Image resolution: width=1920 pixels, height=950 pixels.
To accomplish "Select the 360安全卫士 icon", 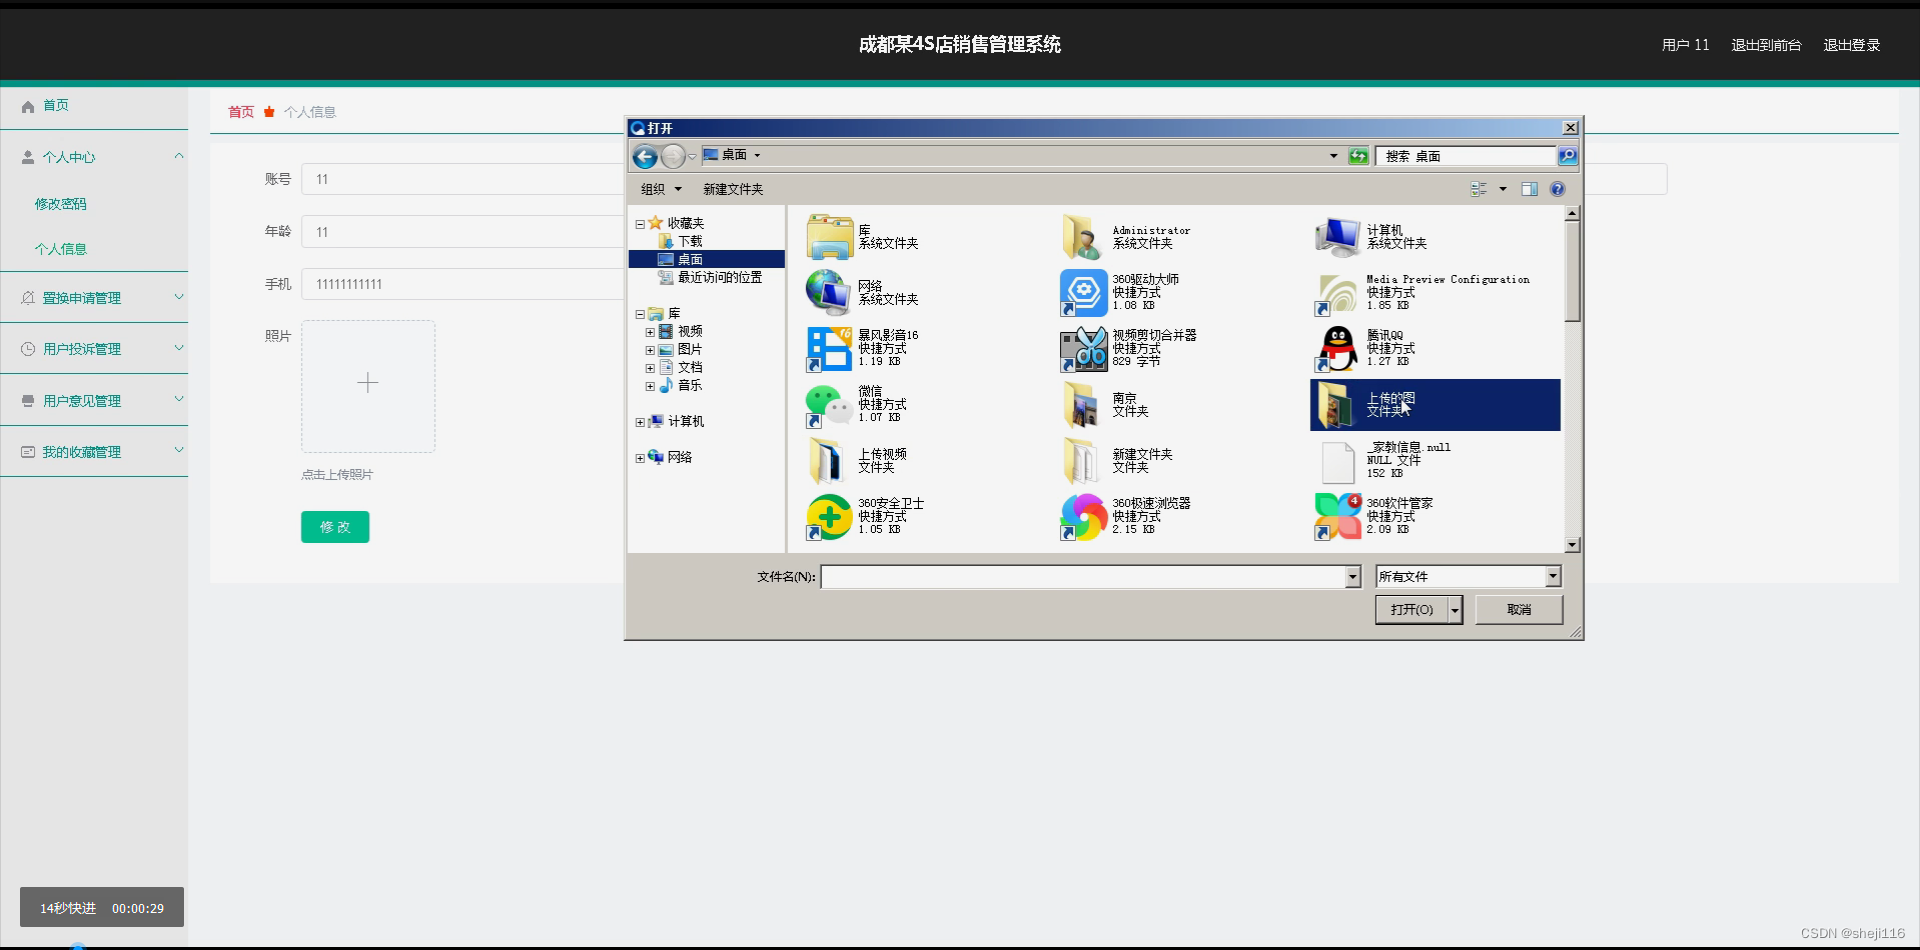I will click(828, 517).
